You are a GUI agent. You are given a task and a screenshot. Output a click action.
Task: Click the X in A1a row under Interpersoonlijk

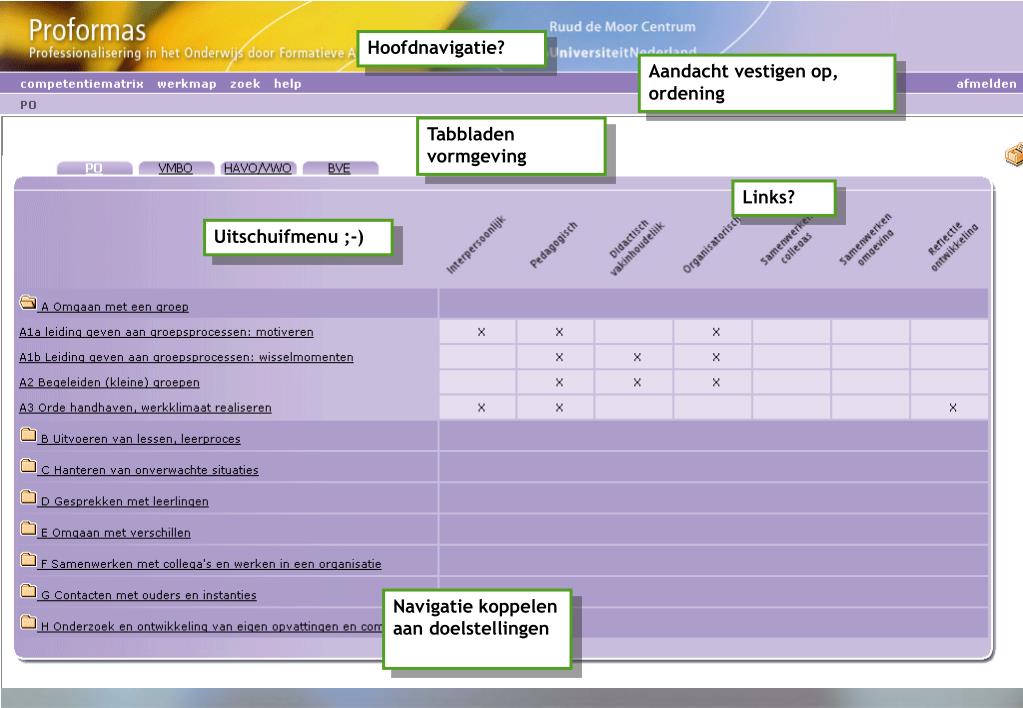pyautogui.click(x=481, y=332)
